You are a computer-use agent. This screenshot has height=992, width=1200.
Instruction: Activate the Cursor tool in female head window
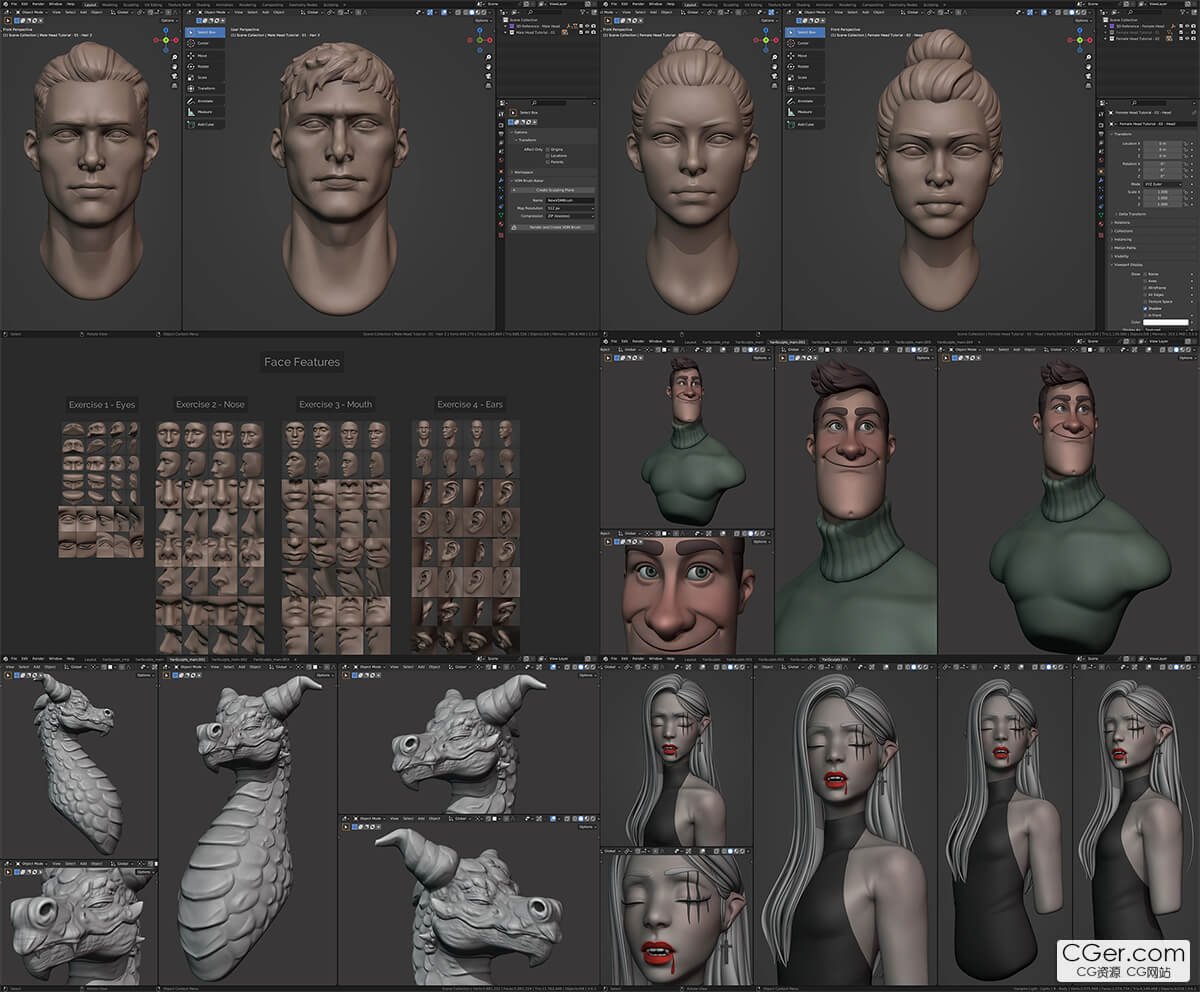click(804, 44)
